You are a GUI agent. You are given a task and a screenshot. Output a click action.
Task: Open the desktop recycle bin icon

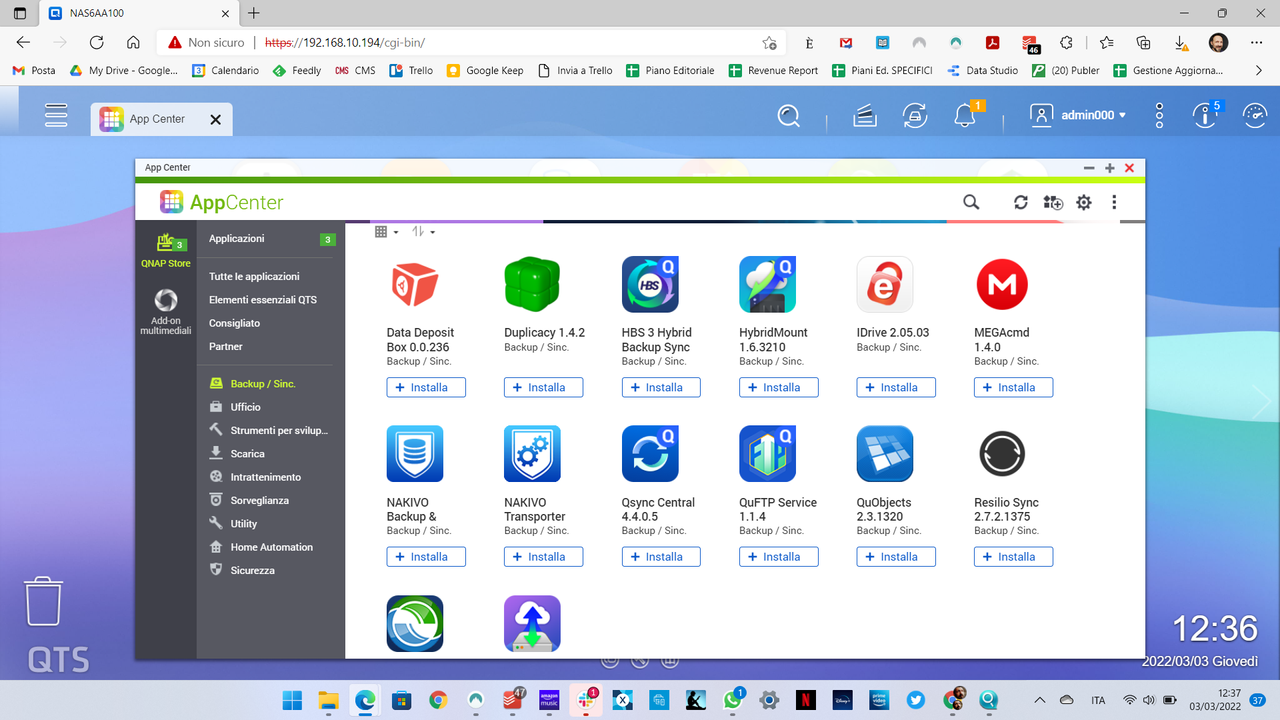pos(43,600)
